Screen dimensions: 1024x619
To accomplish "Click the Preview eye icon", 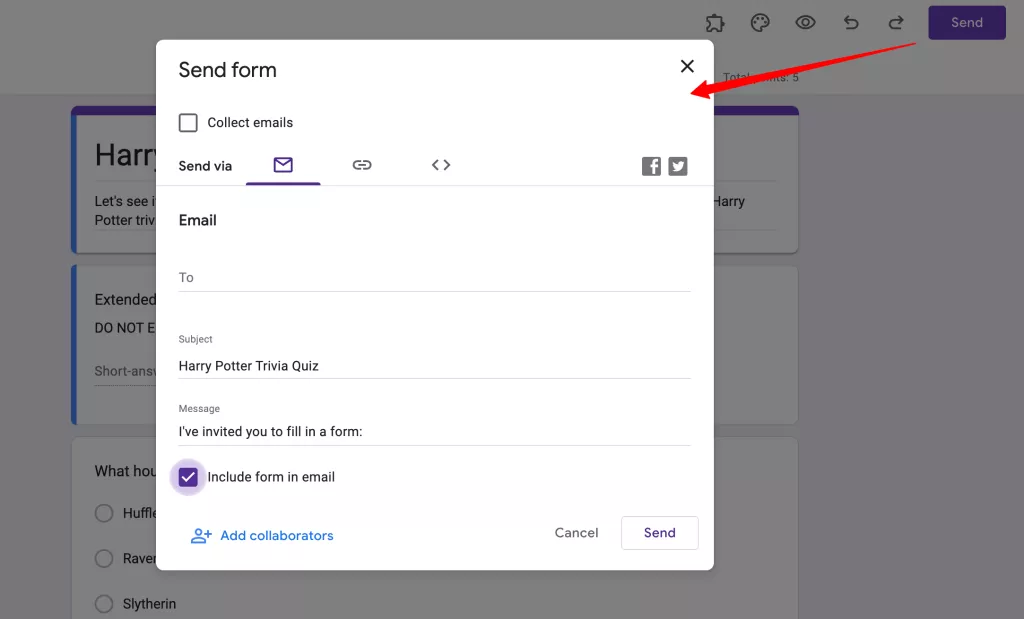I will click(805, 22).
